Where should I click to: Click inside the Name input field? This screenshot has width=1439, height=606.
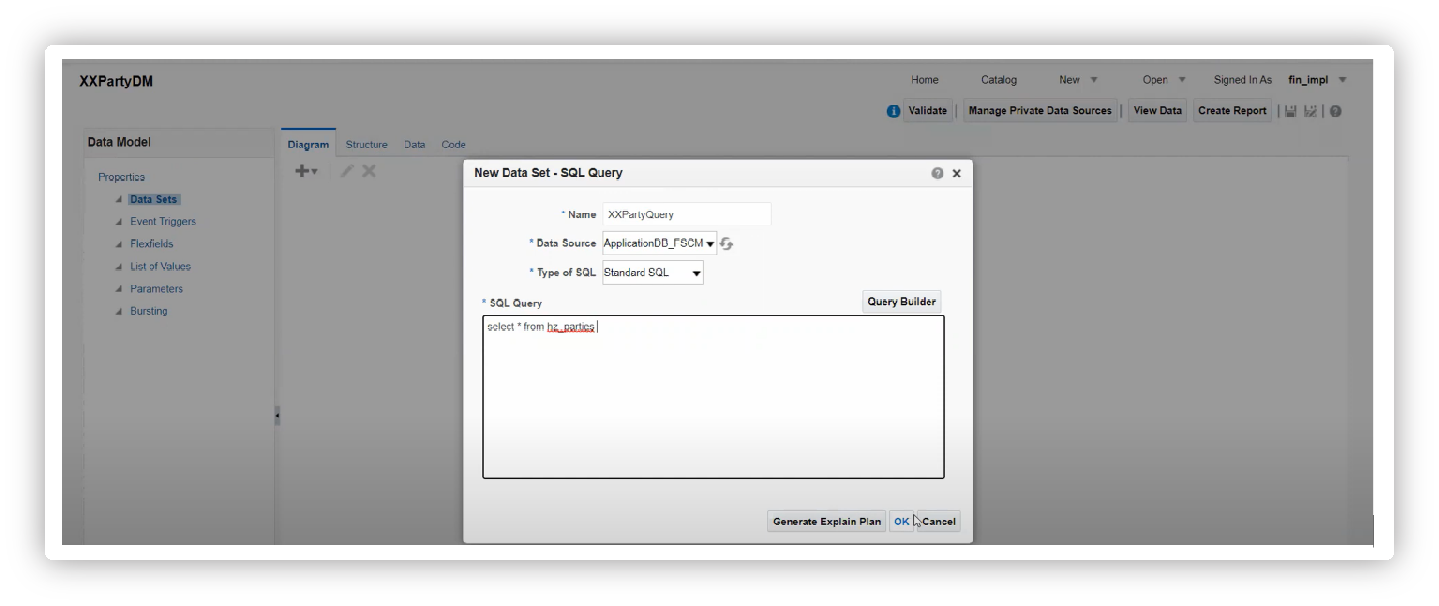(x=686, y=213)
